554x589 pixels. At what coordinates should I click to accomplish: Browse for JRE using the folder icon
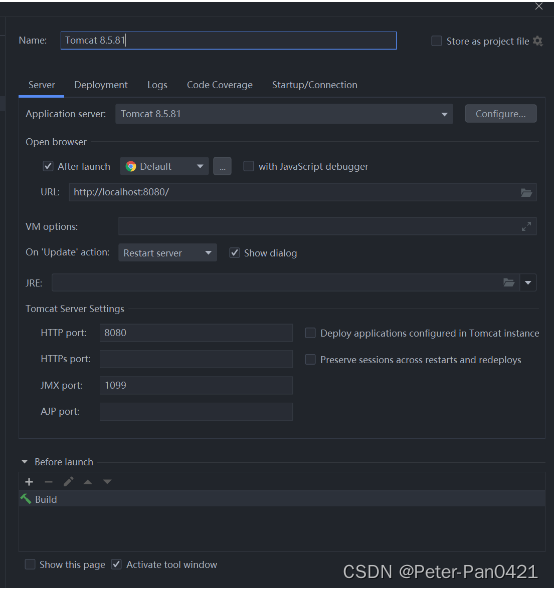point(509,282)
